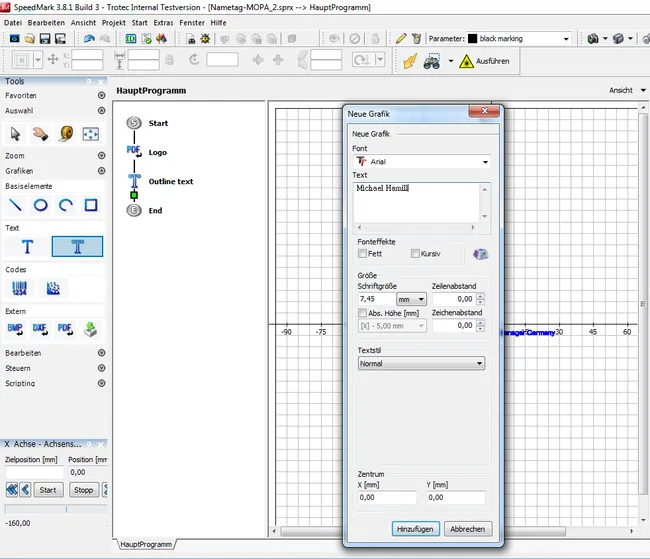This screenshot has height=559, width=650.
Task: Check the Abs. Höhe [mm] option
Action: pyautogui.click(x=362, y=312)
